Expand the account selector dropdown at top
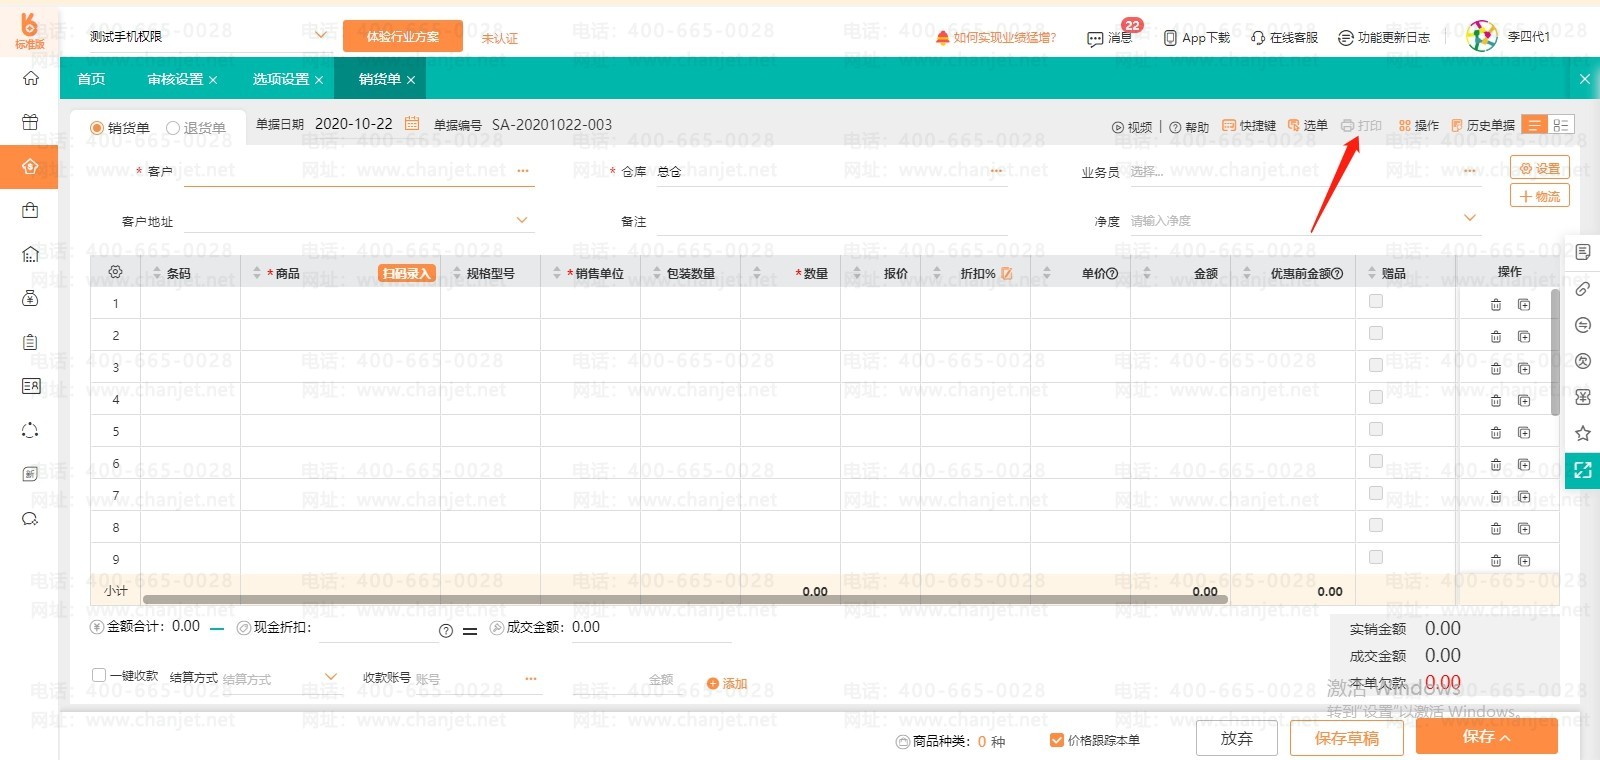 point(321,35)
